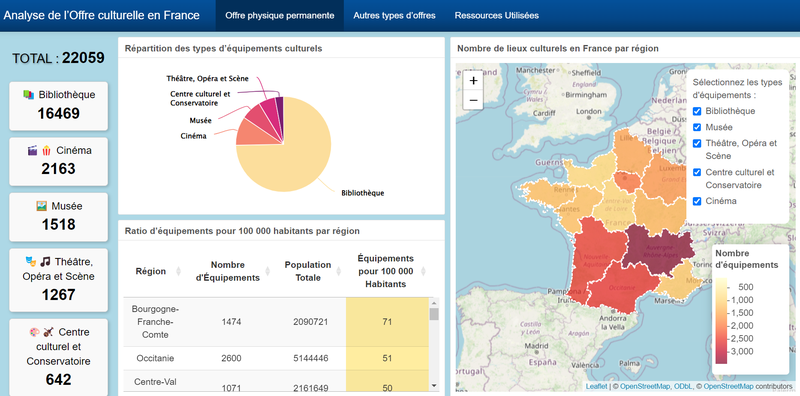Switch to Ressources Utilisées tab
This screenshot has width=800, height=396.
pos(496,15)
